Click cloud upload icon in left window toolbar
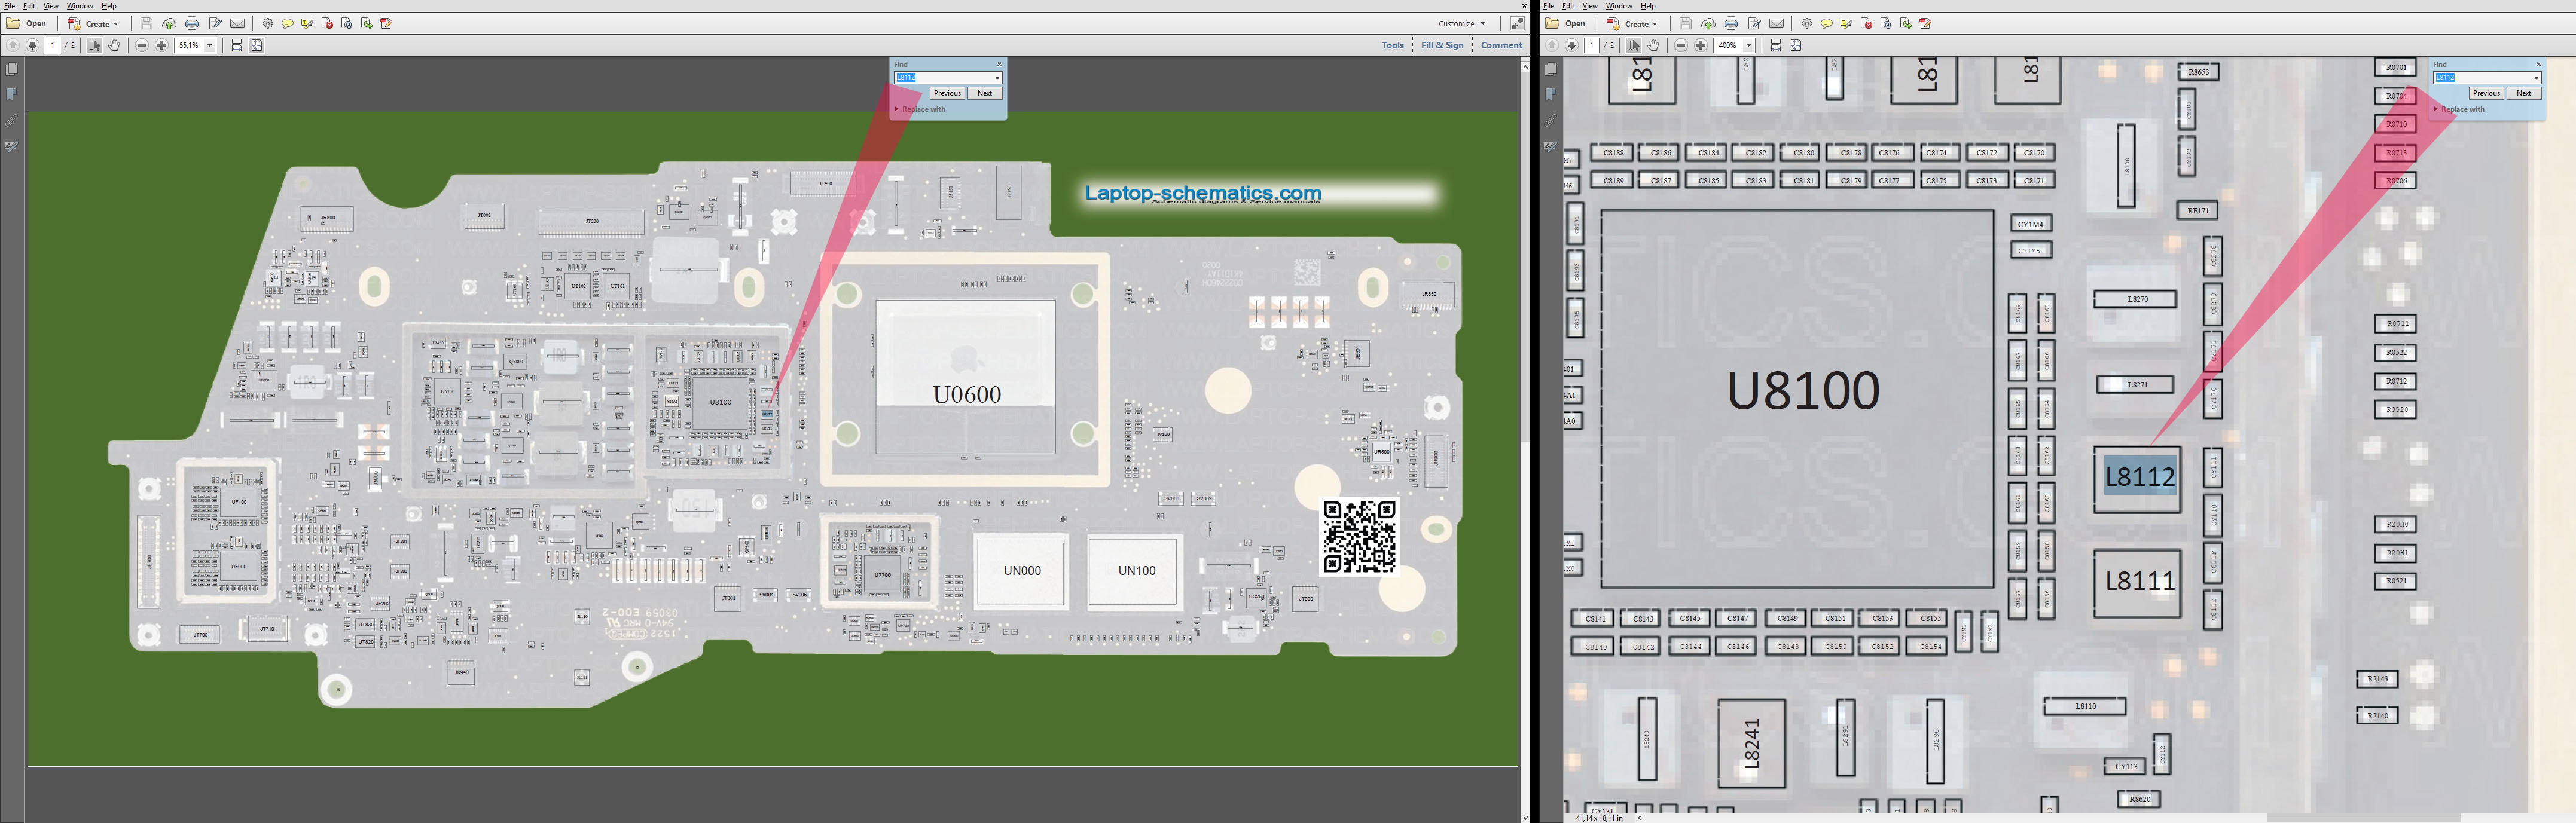 click(169, 23)
